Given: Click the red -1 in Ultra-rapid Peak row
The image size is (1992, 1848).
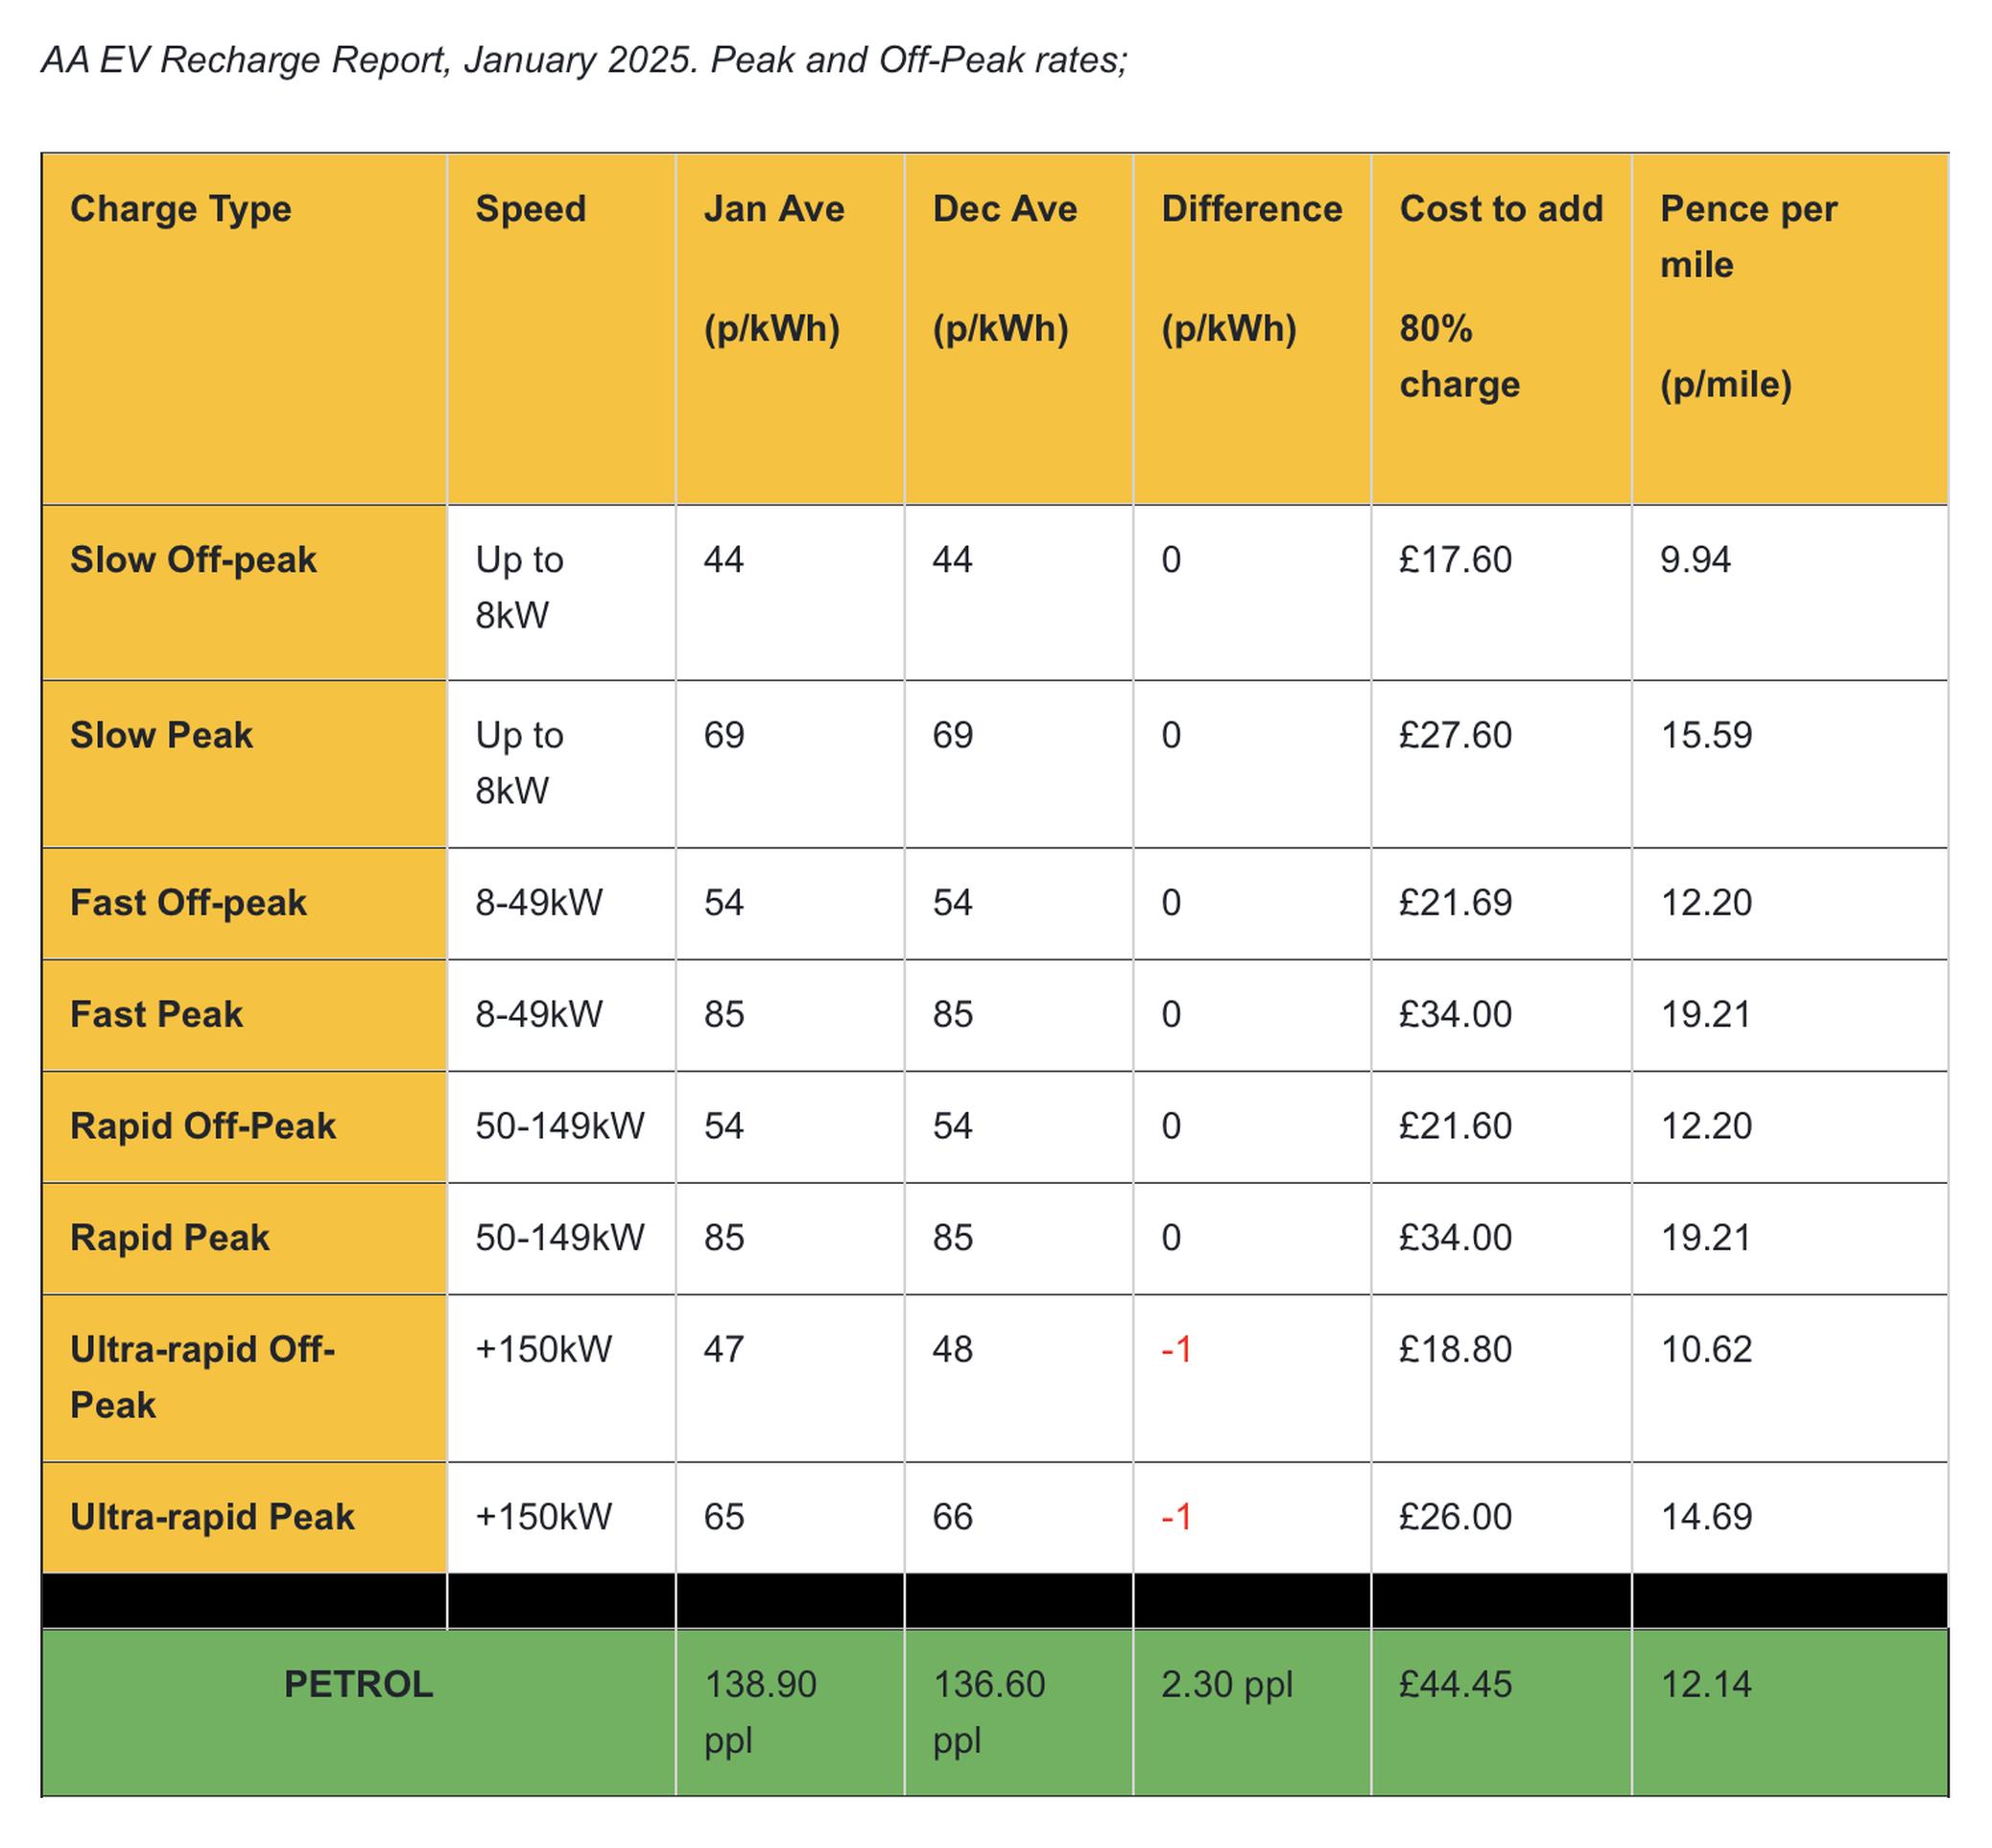Looking at the screenshot, I should 1176,1517.
